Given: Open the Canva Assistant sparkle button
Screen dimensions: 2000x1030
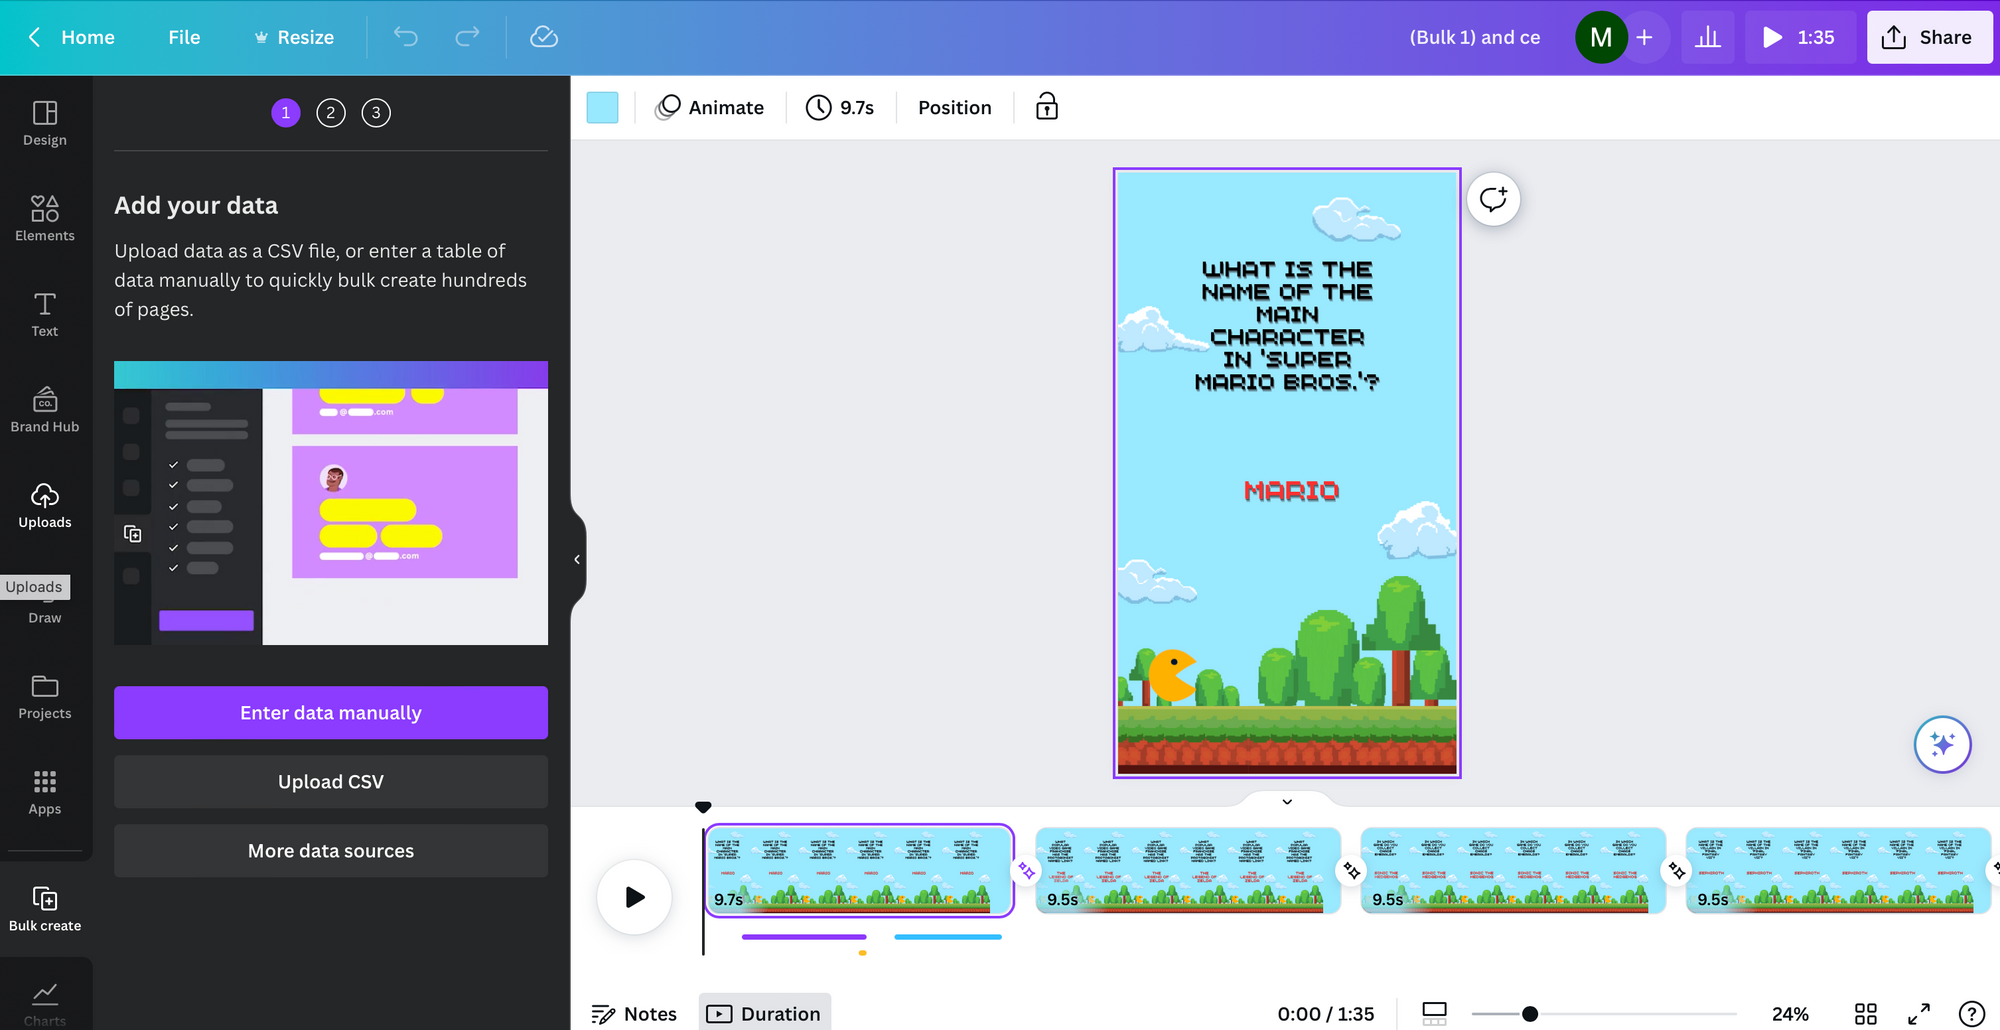Looking at the screenshot, I should click(1942, 744).
